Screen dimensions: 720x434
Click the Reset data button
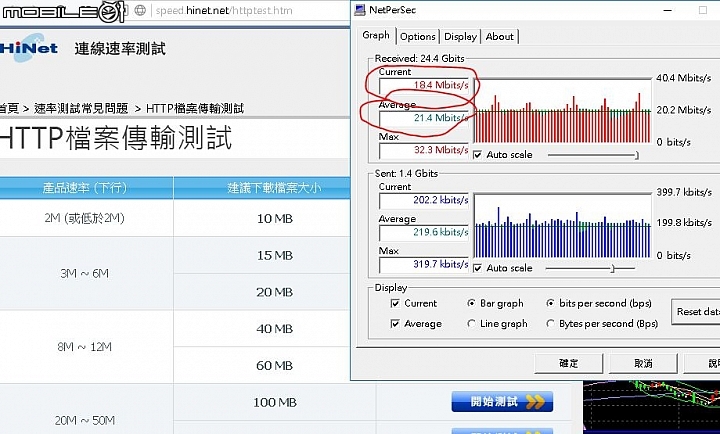pos(696,311)
